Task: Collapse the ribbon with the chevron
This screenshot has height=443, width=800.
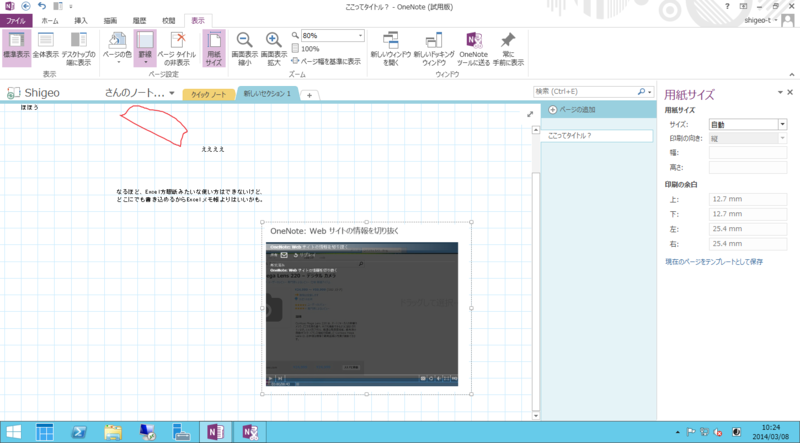Action: point(791,75)
